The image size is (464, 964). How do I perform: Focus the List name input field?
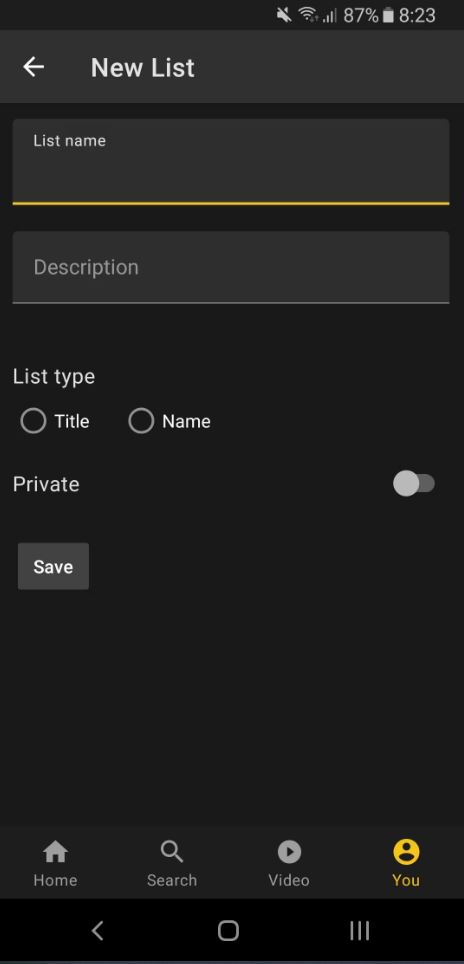[230, 161]
